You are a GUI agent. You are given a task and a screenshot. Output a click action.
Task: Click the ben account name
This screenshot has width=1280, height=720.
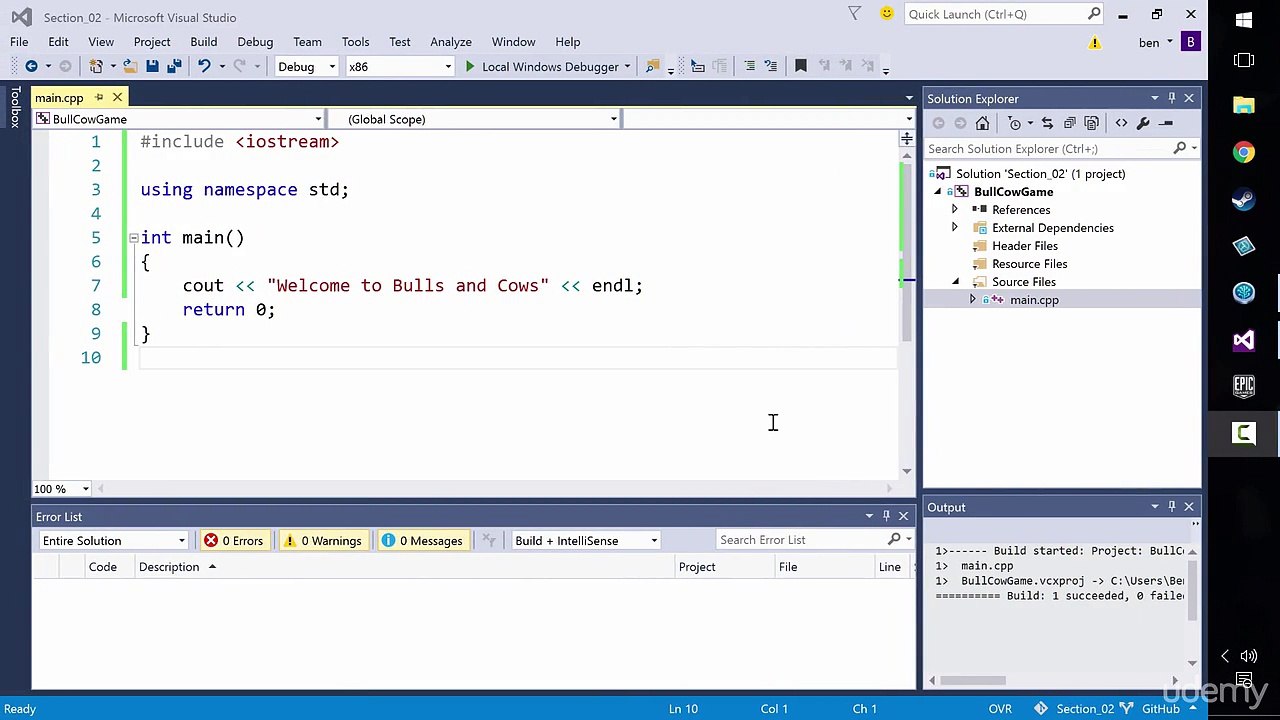tap(1150, 42)
